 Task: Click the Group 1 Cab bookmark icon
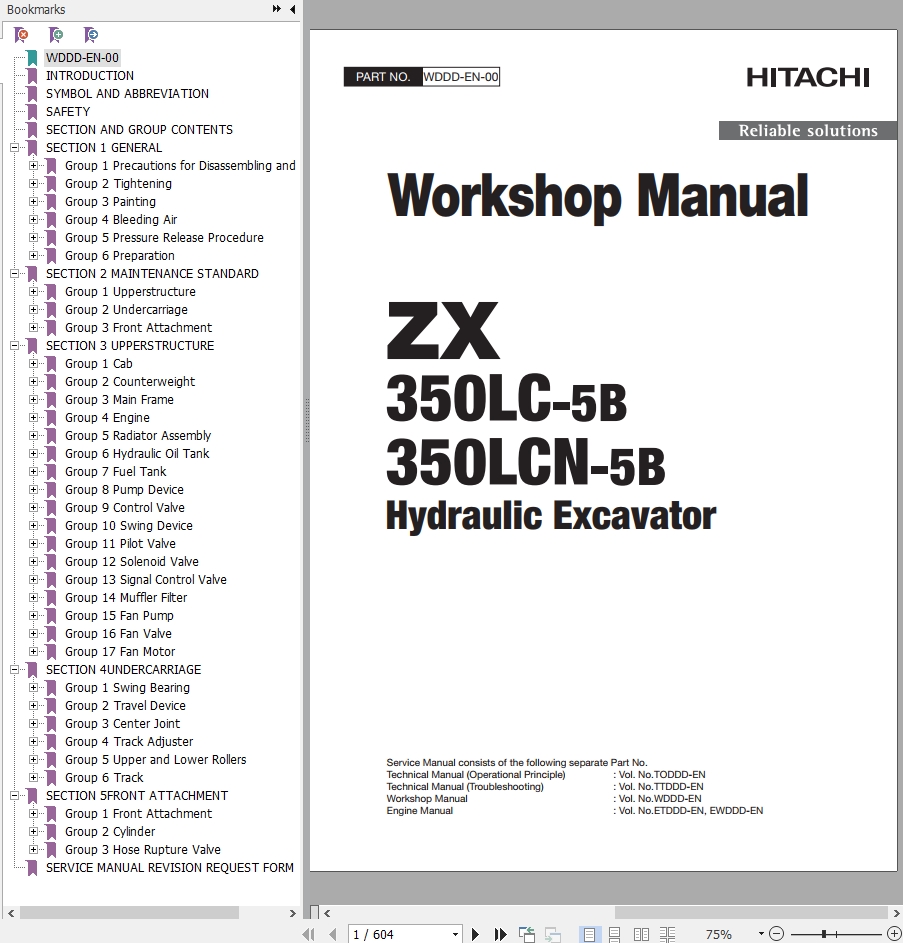(52, 364)
